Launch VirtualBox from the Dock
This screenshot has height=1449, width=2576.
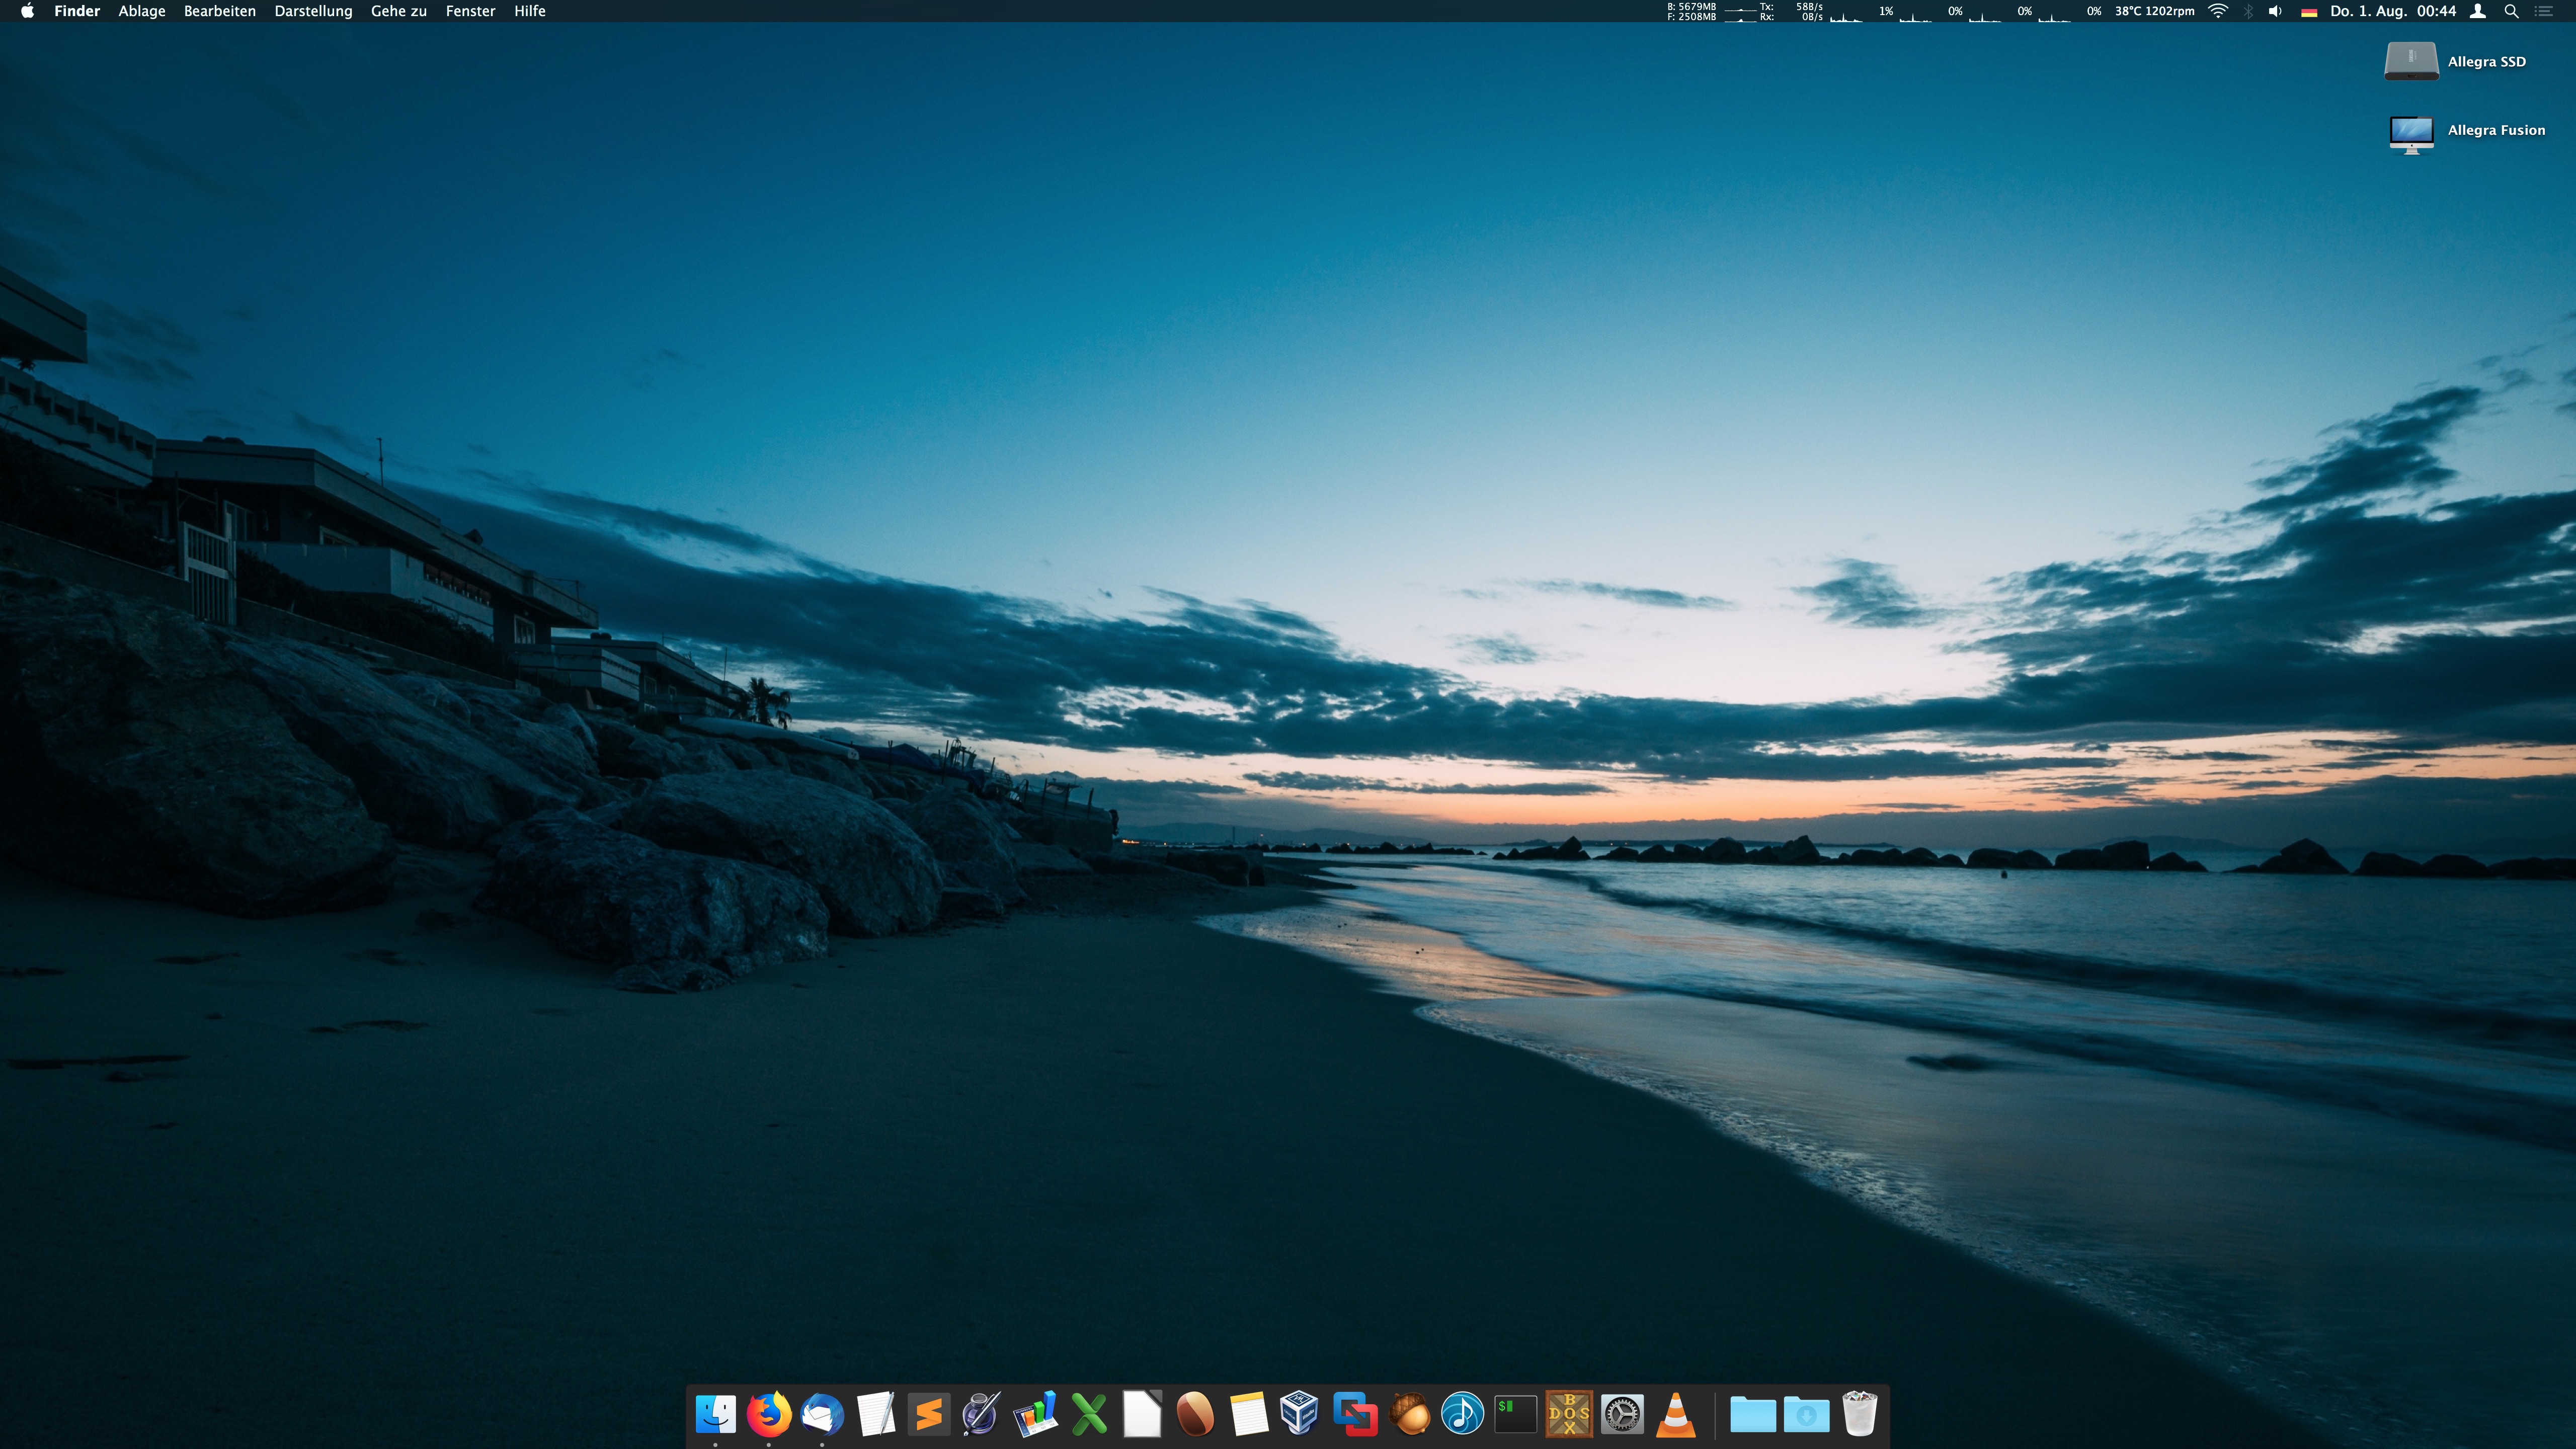[x=1299, y=1414]
